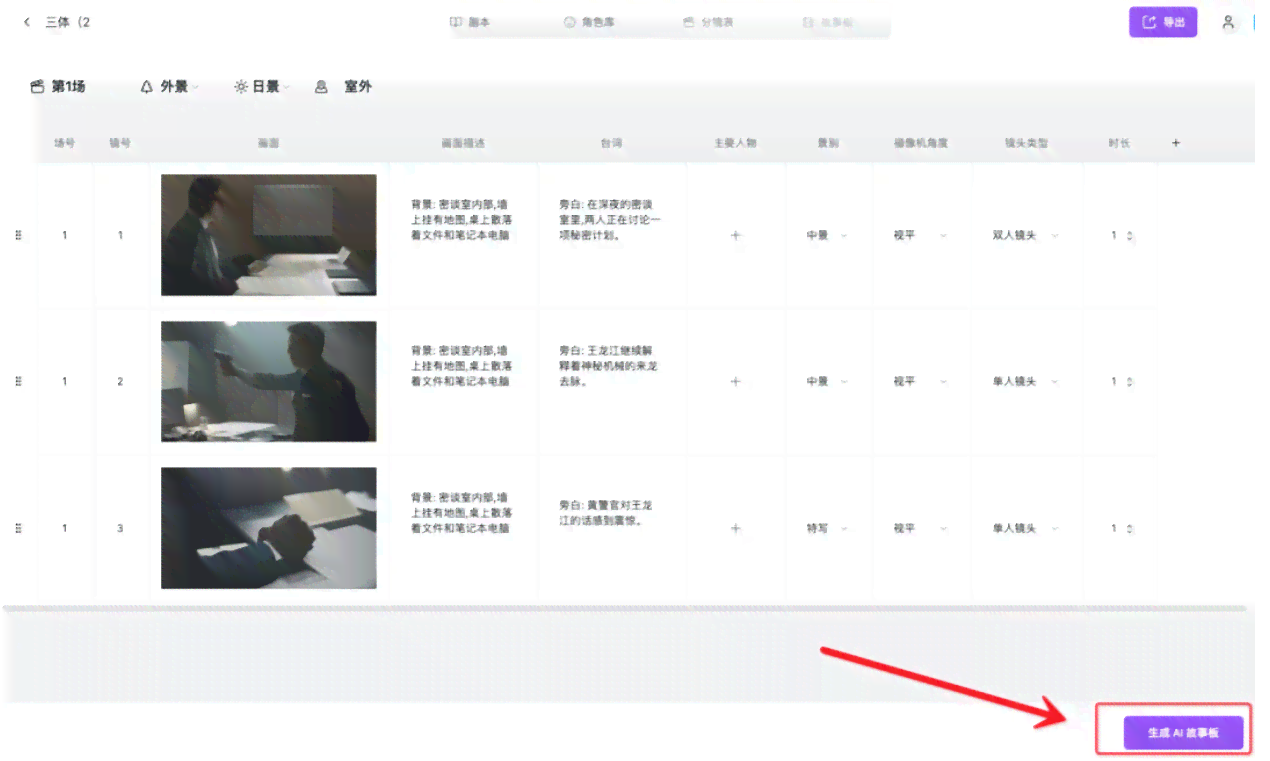
Task: Click the drag handle of shot 2
Action: point(18,381)
